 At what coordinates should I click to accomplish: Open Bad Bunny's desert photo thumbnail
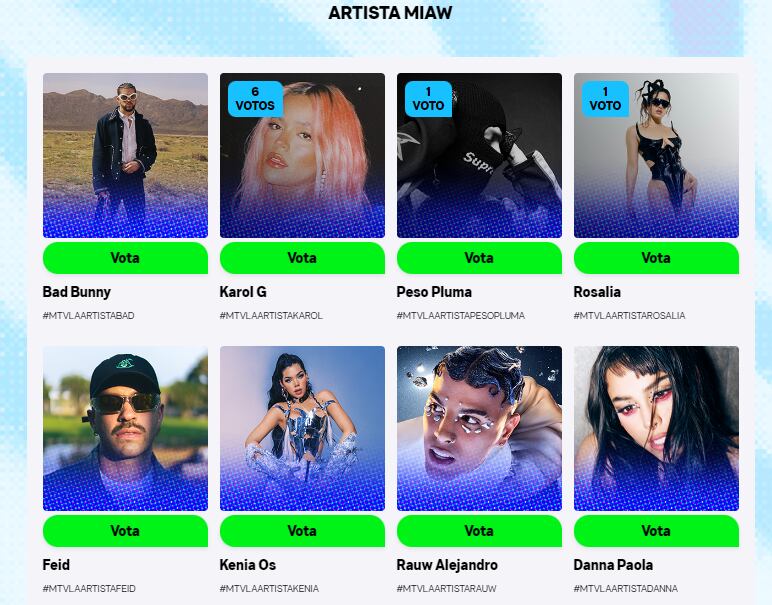(125, 156)
